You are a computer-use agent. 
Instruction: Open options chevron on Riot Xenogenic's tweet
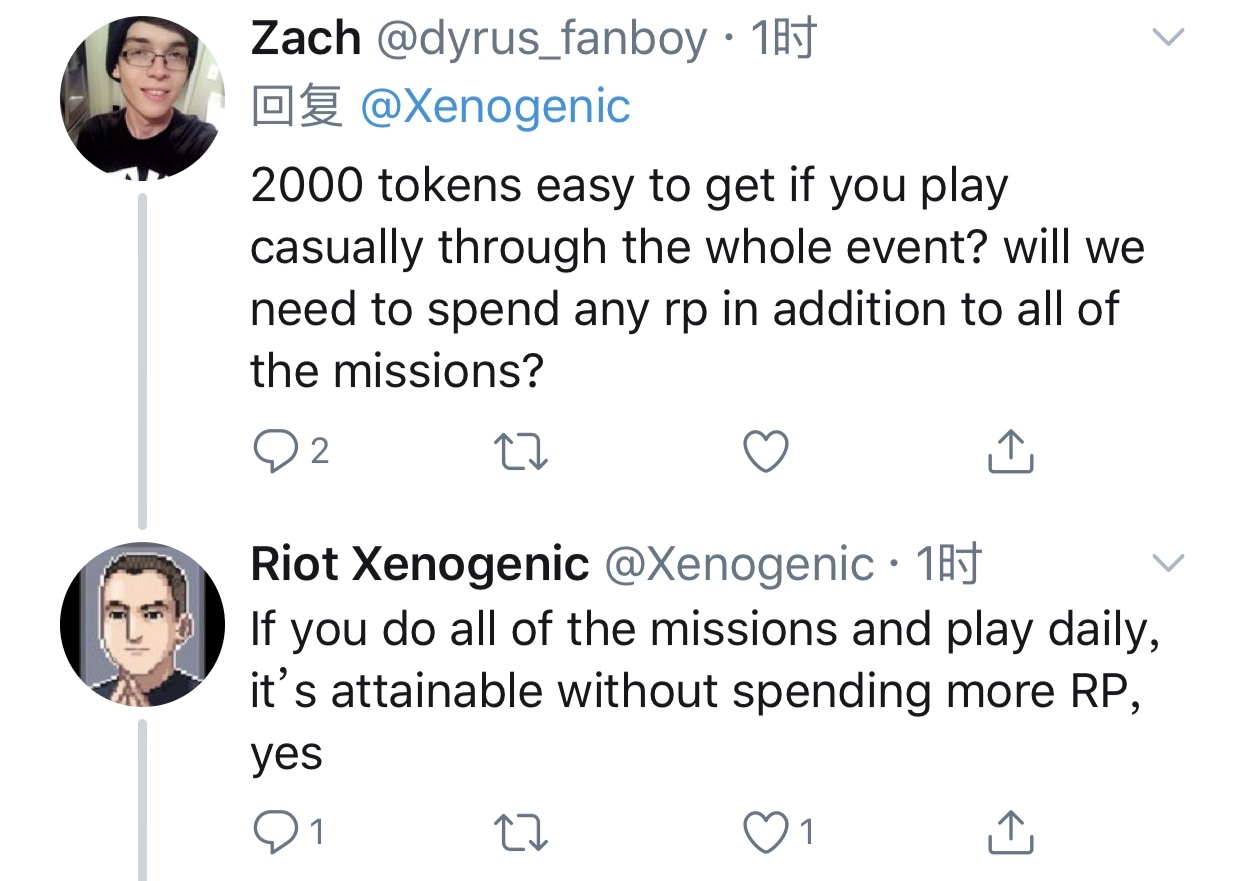coord(1168,563)
